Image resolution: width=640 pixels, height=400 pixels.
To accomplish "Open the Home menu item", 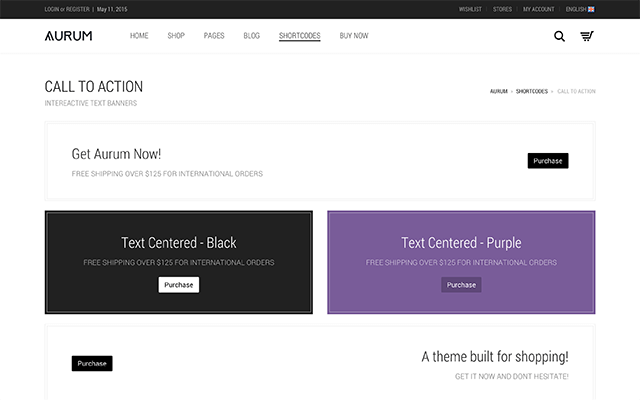I will pos(139,36).
